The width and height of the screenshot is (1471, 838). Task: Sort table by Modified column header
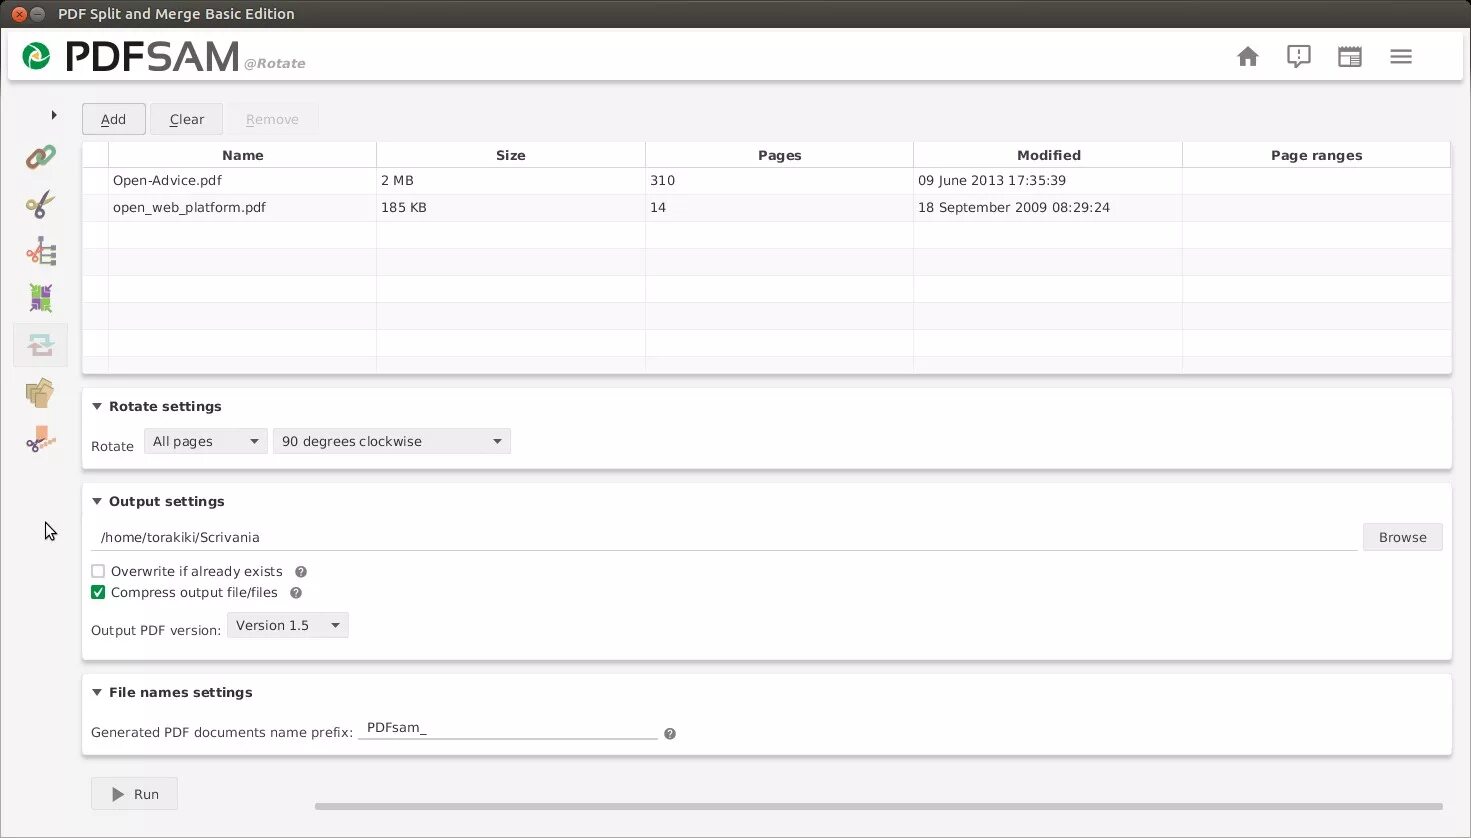pyautogui.click(x=1048, y=155)
